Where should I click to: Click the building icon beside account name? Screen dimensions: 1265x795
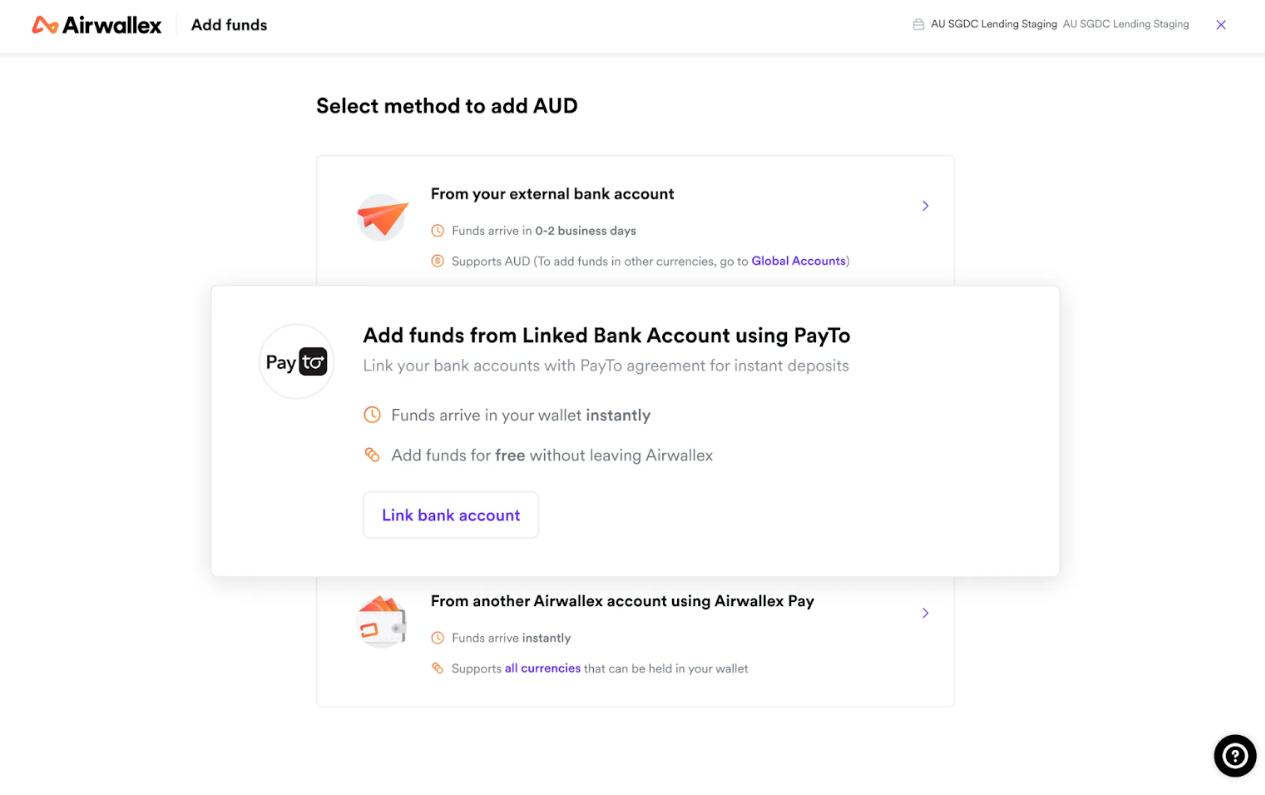[x=918, y=25]
